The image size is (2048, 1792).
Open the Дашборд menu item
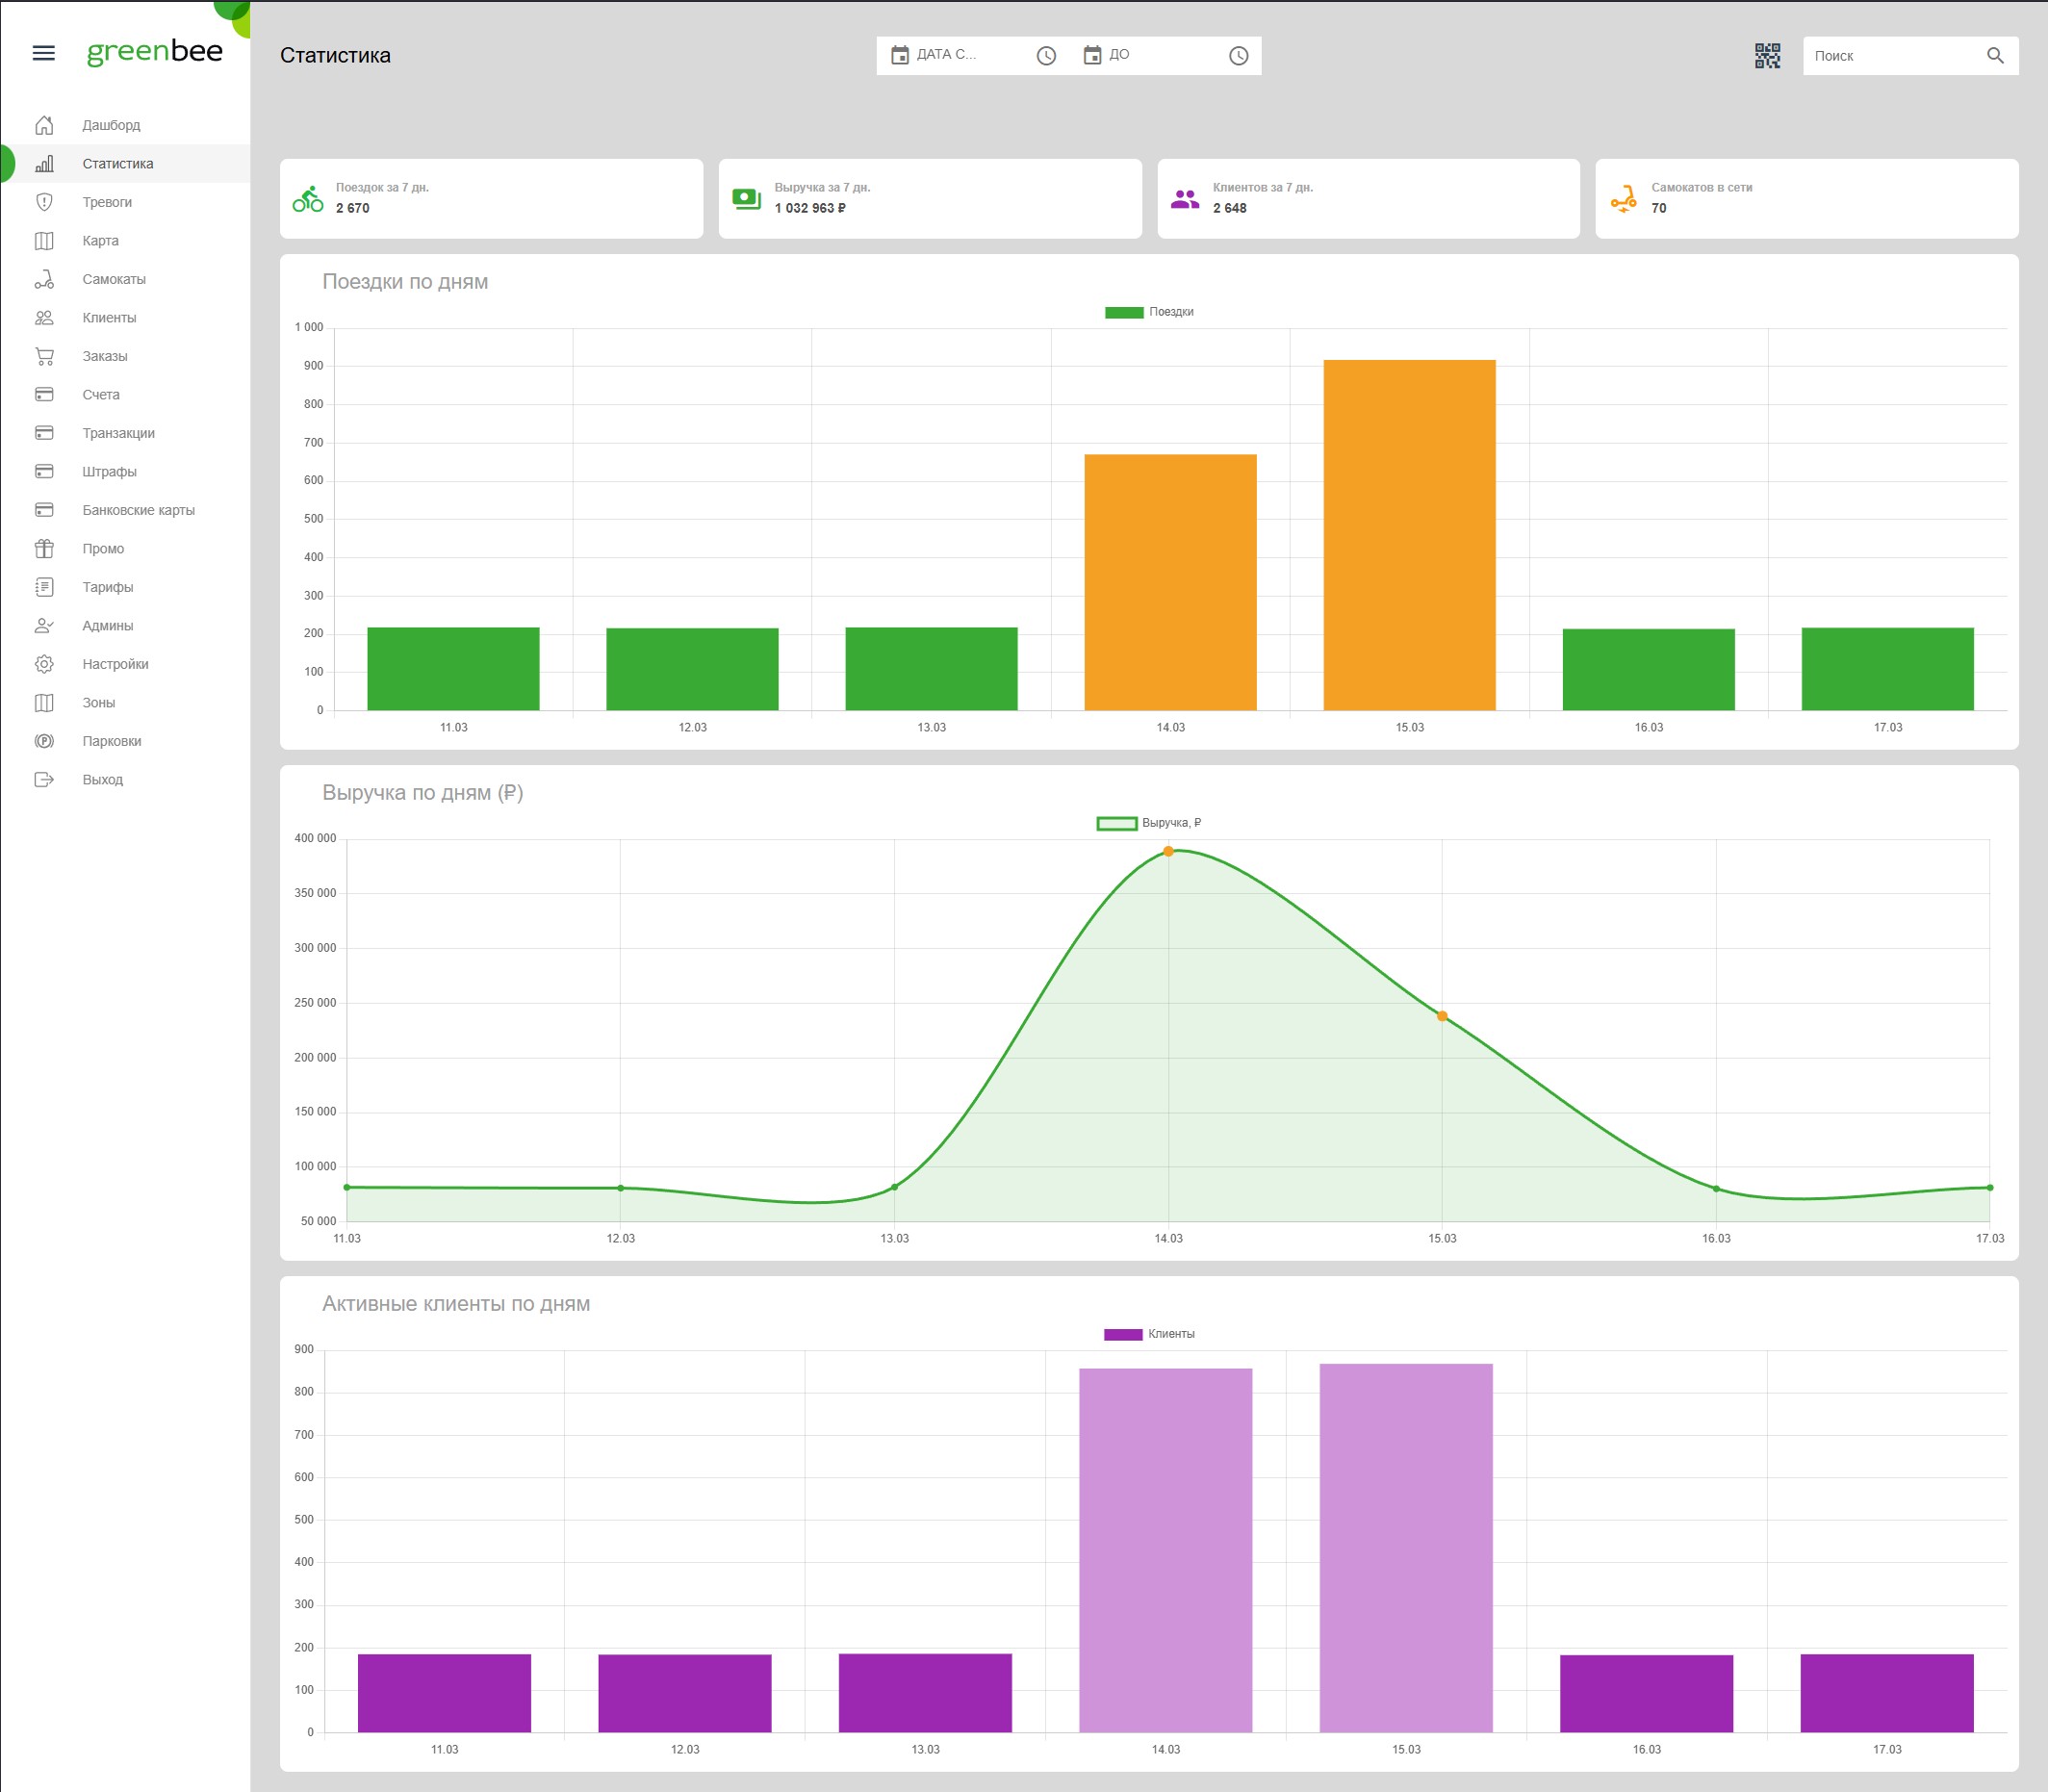click(x=111, y=125)
